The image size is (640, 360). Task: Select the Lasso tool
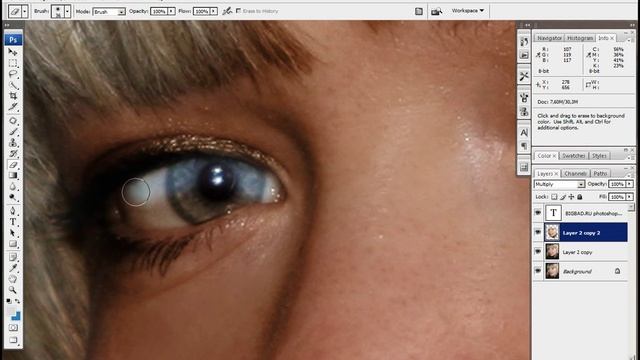(x=13, y=74)
